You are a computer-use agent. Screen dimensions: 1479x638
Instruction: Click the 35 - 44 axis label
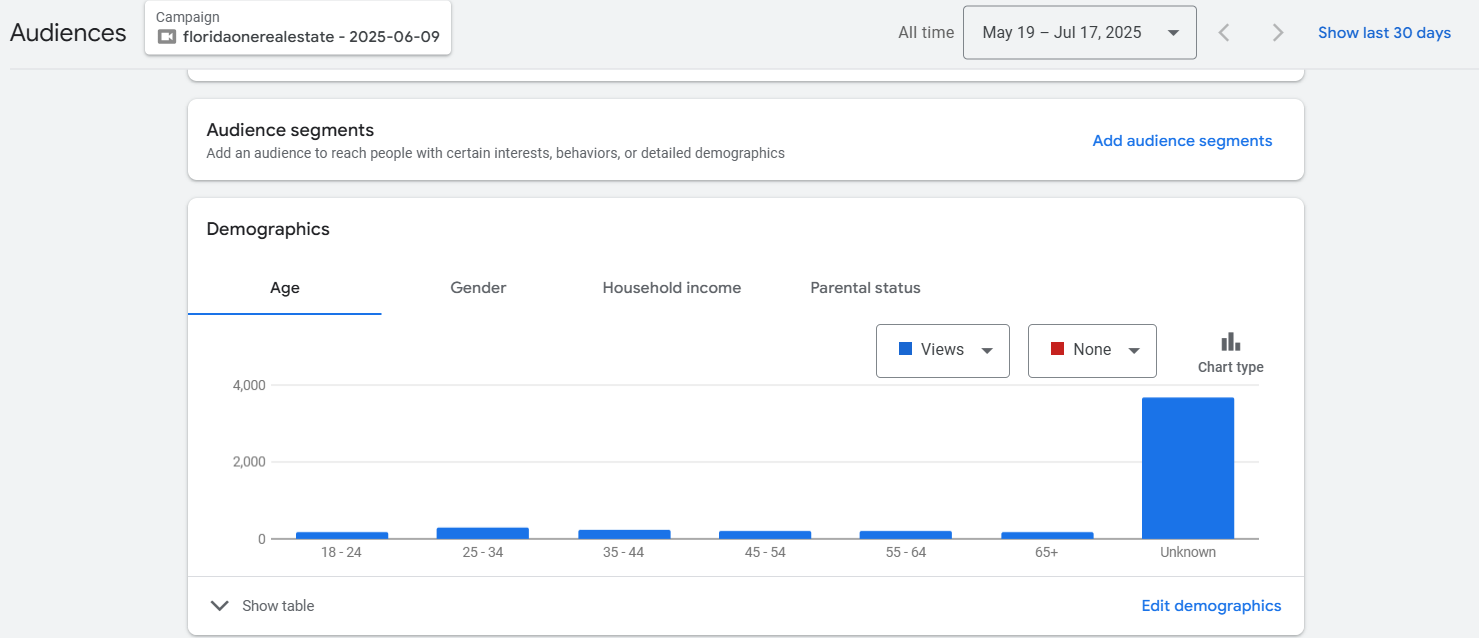[x=624, y=552]
